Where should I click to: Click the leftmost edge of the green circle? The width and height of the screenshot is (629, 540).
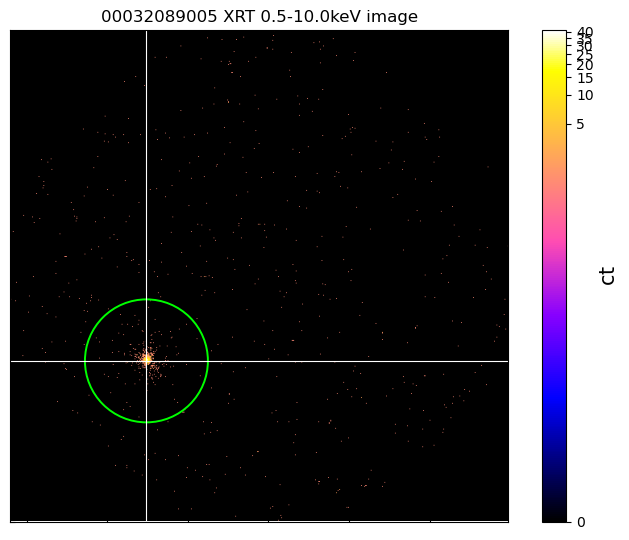(85, 361)
